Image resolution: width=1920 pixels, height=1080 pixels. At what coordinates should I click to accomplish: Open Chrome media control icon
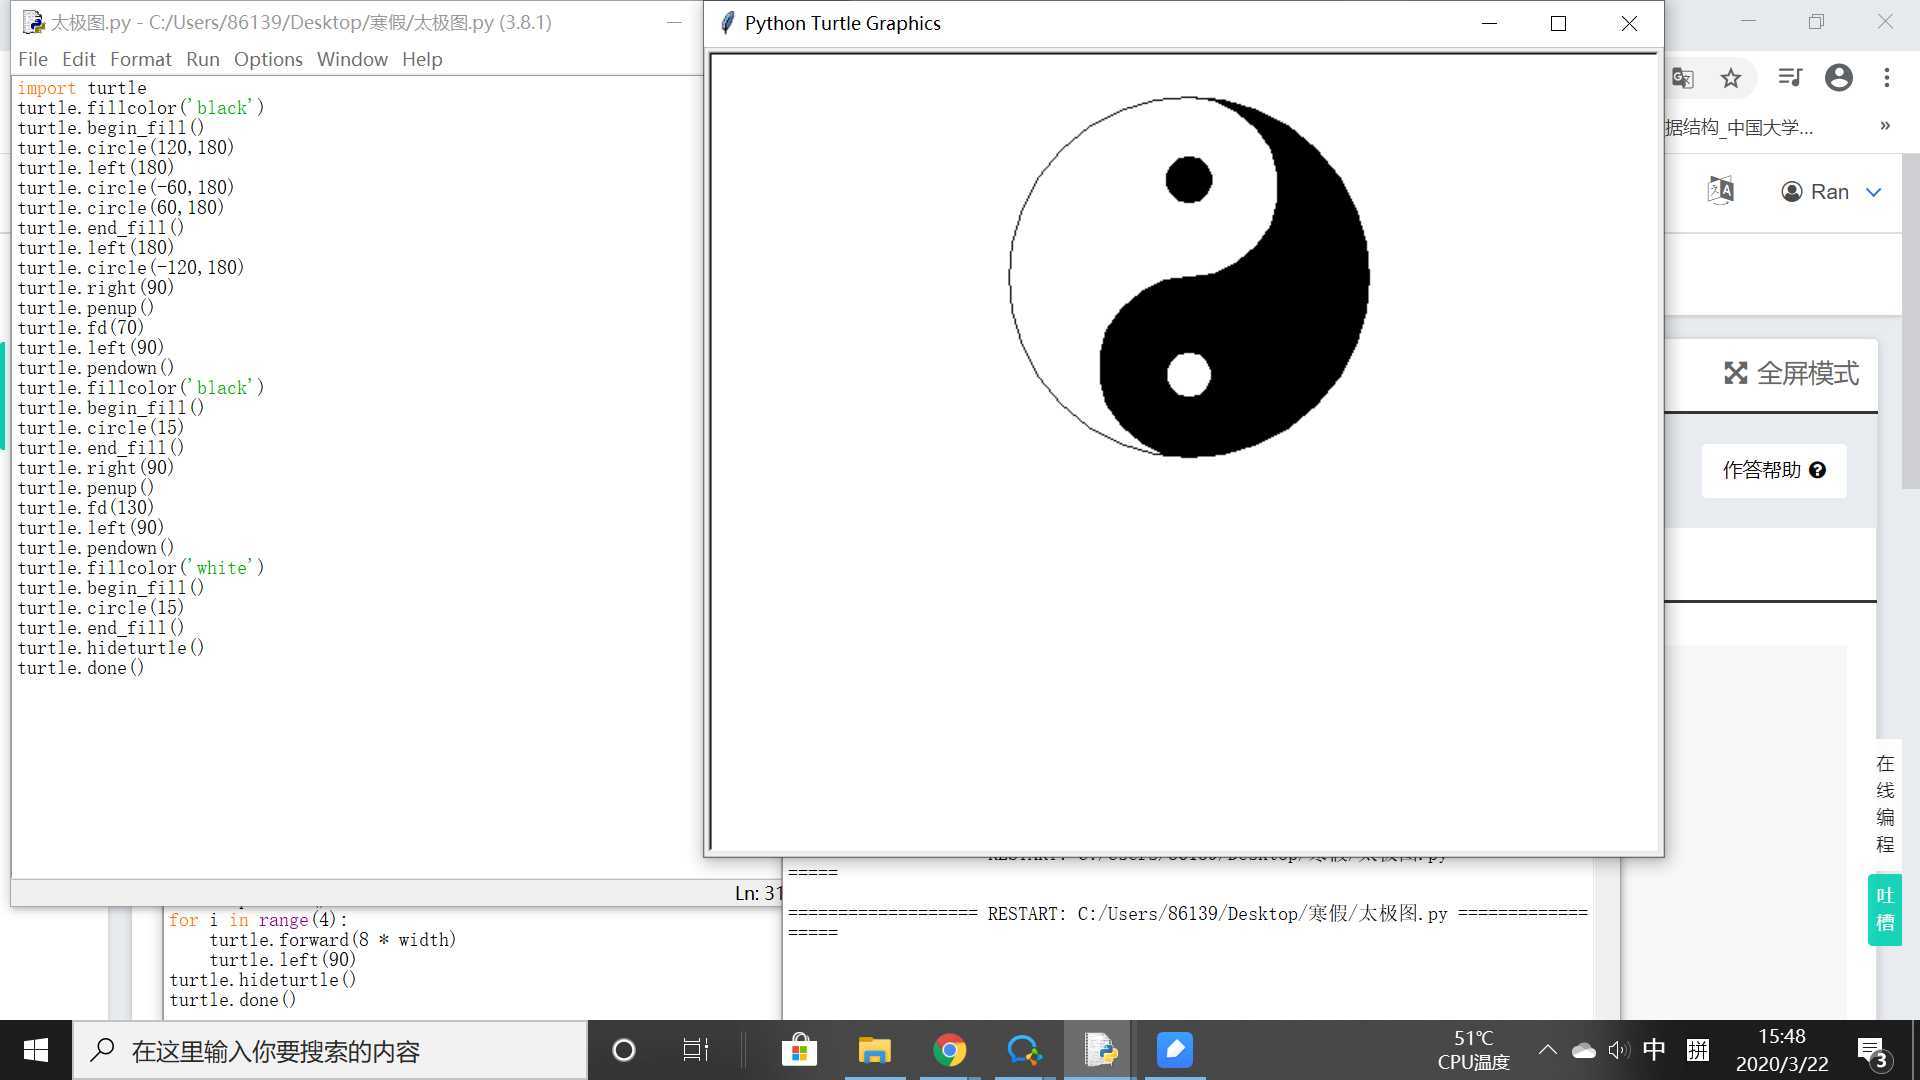[x=1789, y=78]
